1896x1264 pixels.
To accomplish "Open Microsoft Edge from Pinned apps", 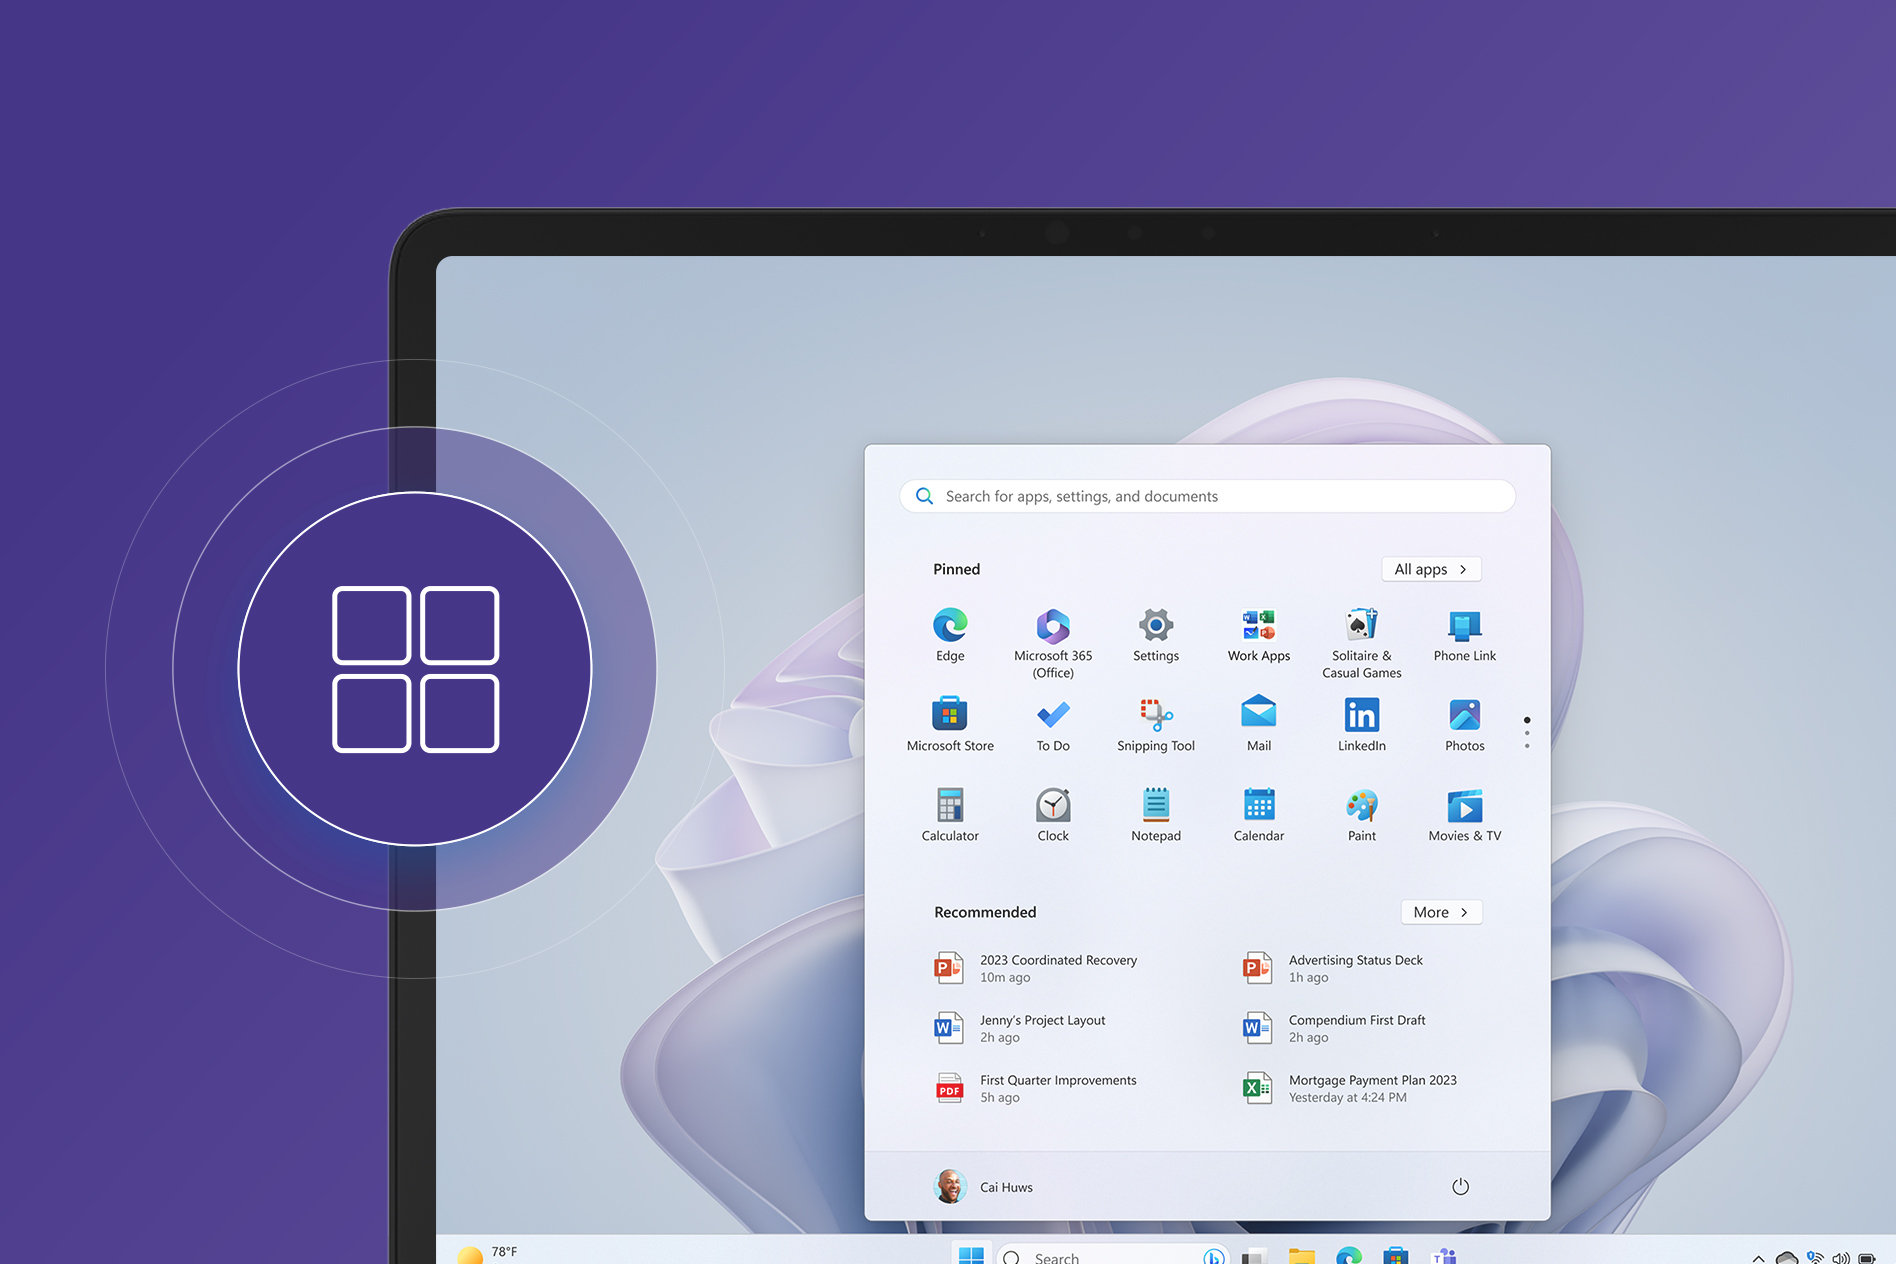I will click(x=950, y=628).
